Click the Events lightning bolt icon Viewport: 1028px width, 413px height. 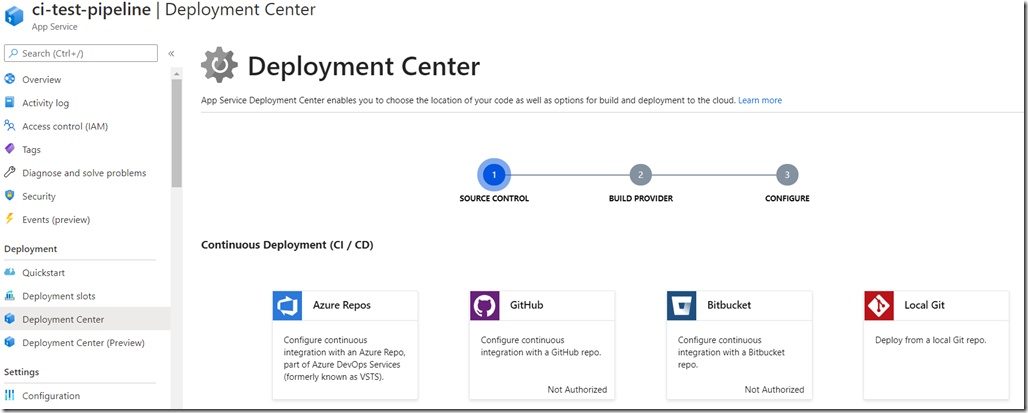(10, 220)
